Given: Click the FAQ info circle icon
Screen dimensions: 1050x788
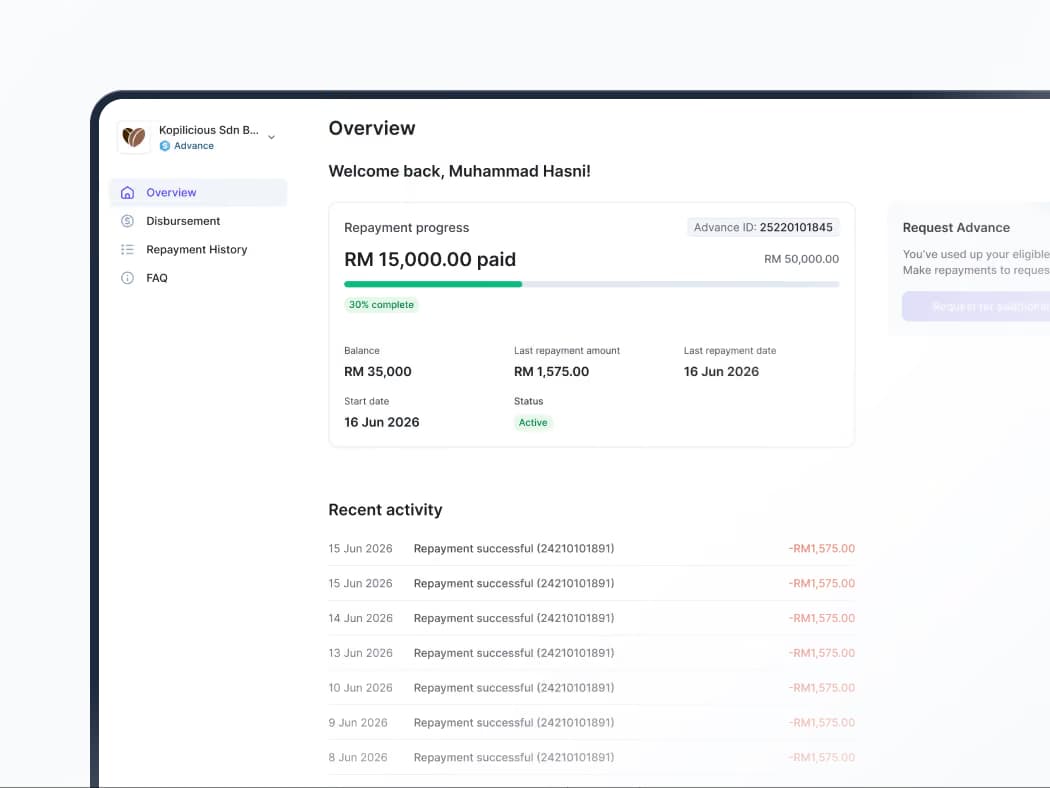Looking at the screenshot, I should [127, 278].
